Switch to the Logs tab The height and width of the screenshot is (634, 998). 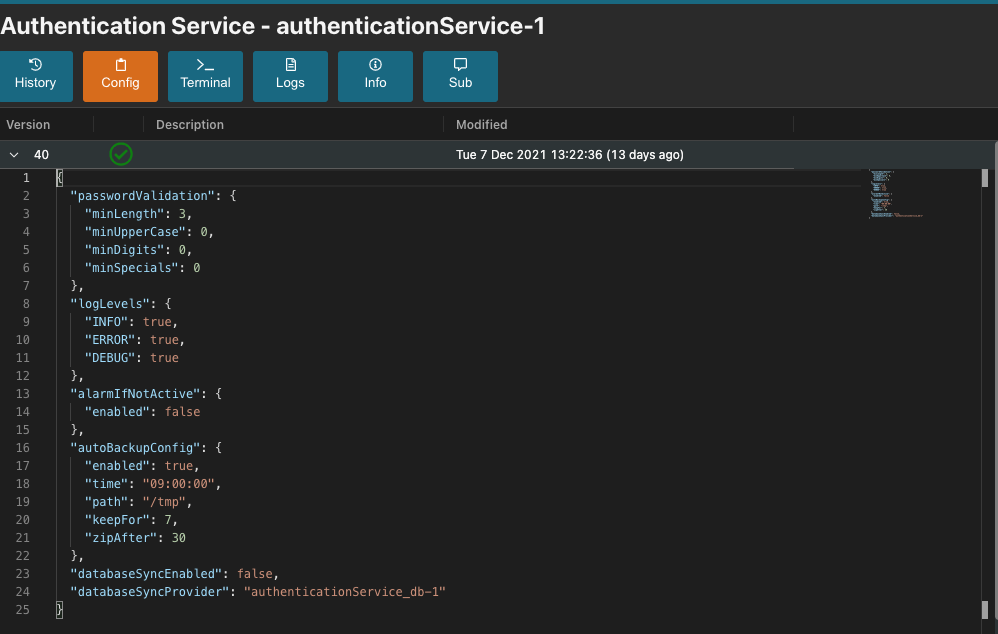(x=290, y=76)
